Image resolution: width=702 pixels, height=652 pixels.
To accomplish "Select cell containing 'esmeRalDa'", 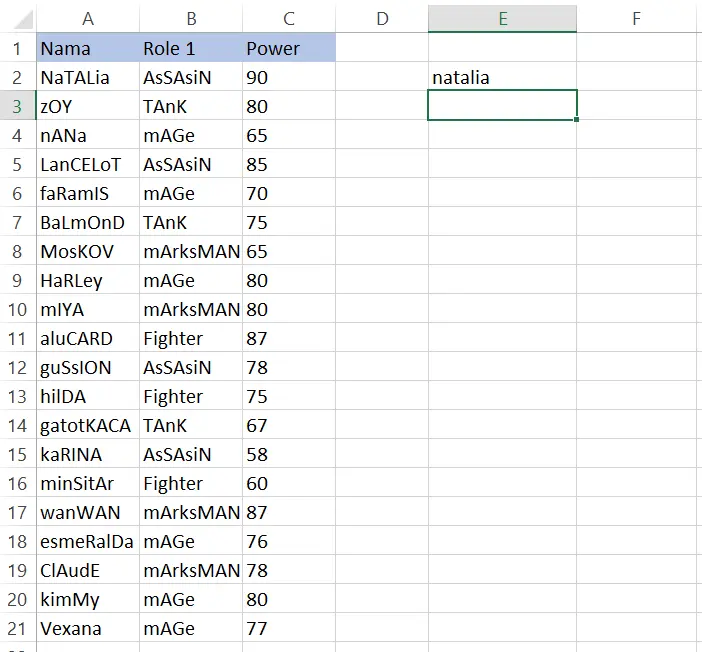I will pos(88,541).
